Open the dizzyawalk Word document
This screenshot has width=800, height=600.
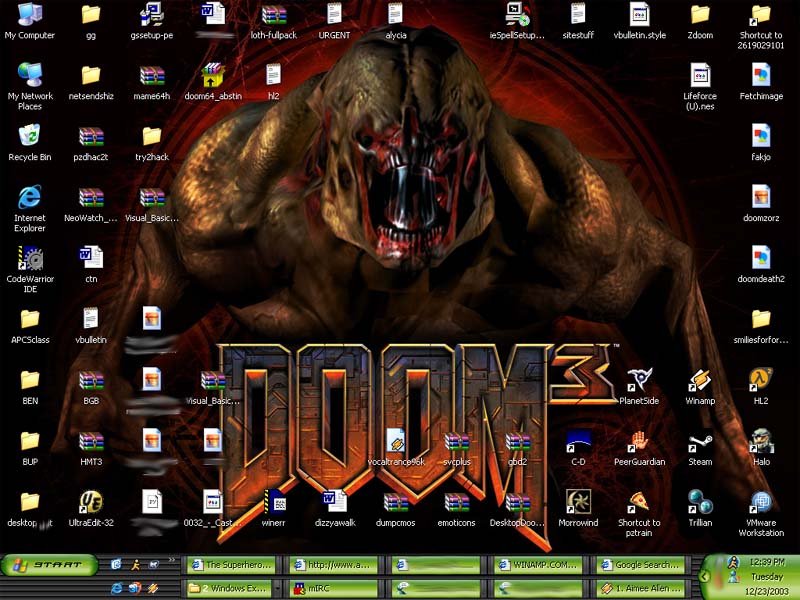coord(335,508)
